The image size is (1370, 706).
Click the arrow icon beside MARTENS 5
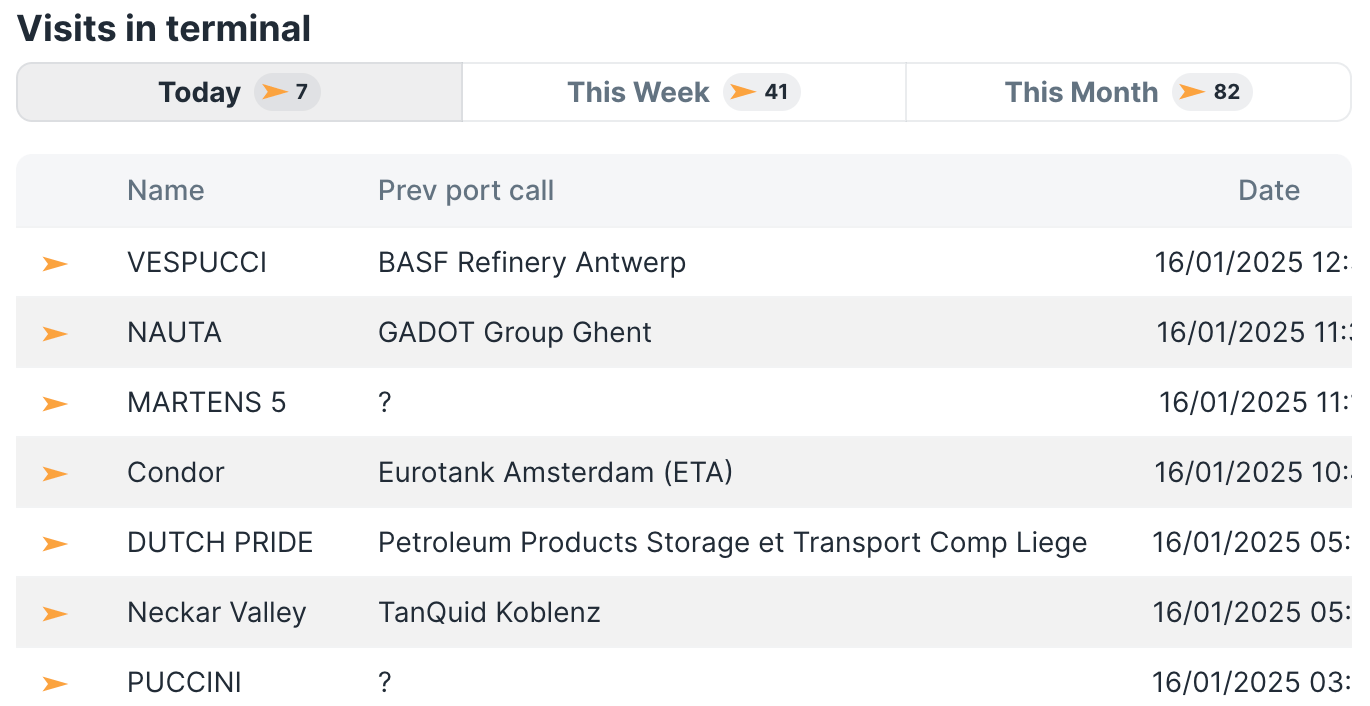click(55, 403)
